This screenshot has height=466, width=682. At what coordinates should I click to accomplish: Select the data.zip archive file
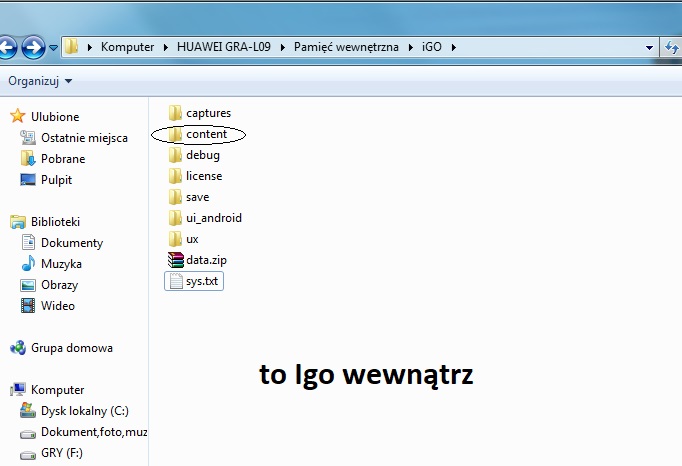(205, 260)
